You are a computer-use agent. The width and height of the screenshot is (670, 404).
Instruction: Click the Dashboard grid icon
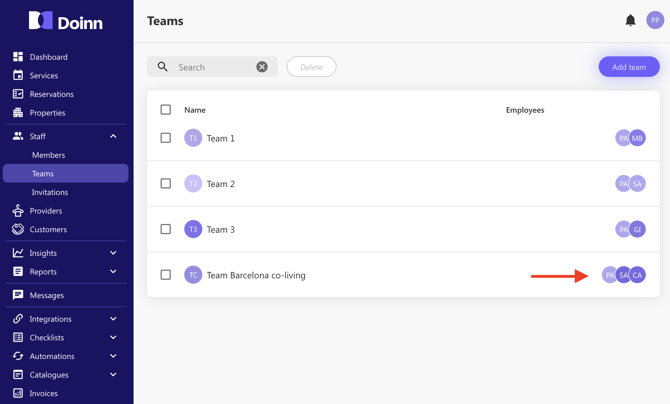[18, 57]
